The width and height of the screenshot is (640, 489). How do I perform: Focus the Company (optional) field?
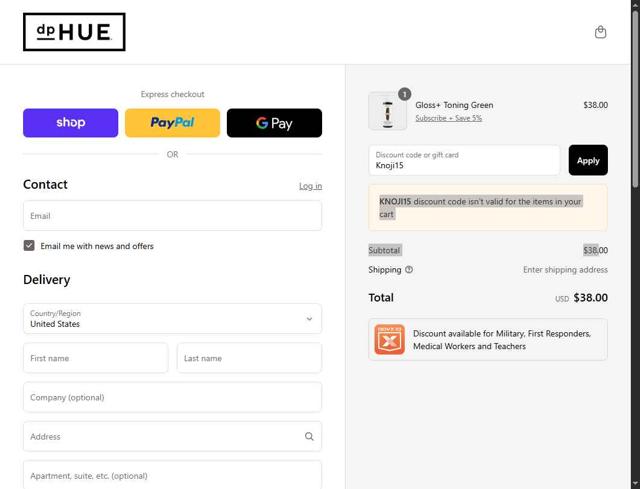pos(172,397)
